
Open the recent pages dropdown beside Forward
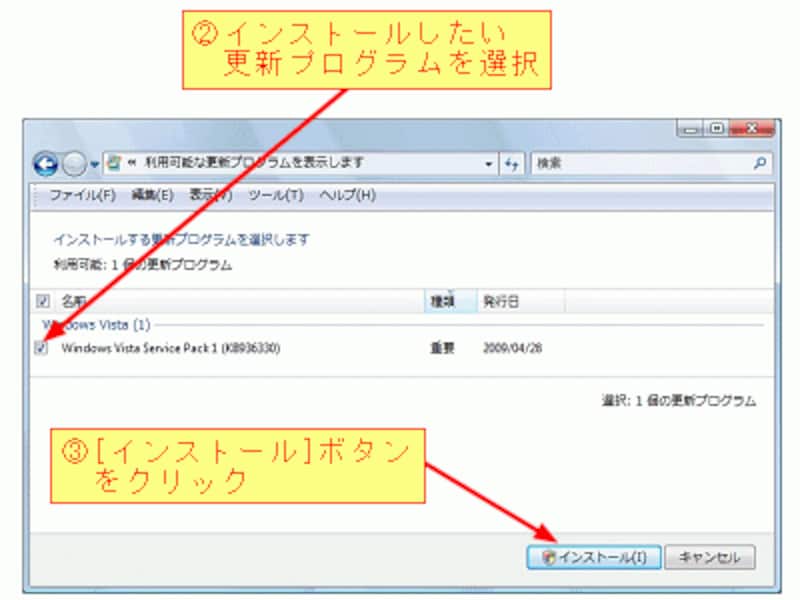coord(94,164)
